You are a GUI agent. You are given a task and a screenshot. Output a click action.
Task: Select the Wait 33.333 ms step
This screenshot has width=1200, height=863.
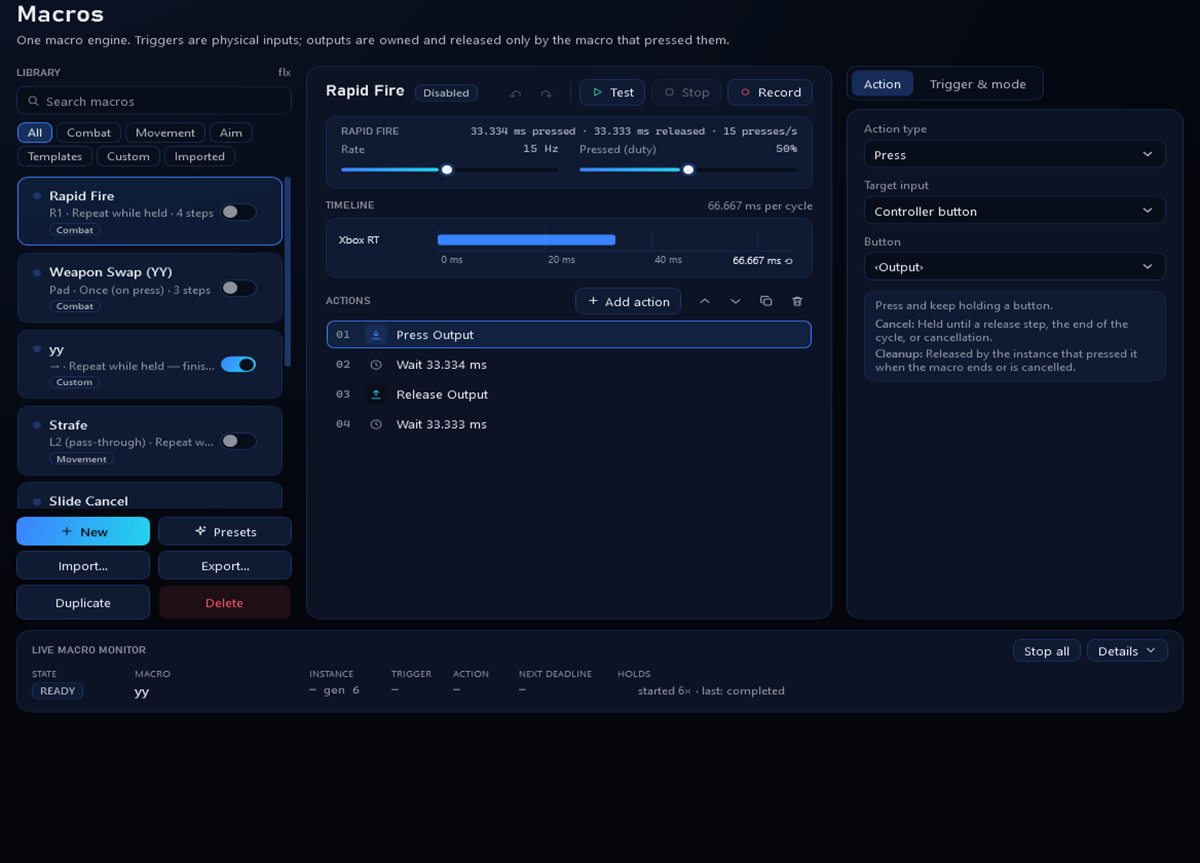pos(569,425)
